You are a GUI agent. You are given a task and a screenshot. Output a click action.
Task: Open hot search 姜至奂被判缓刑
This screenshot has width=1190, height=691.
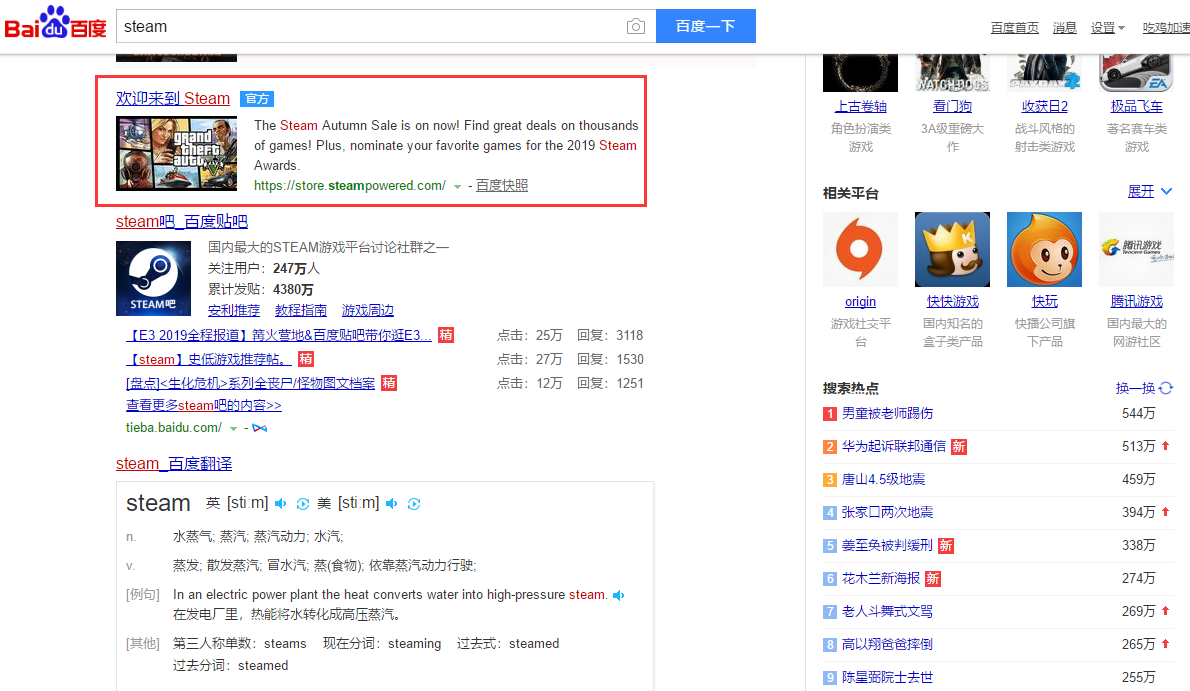(887, 545)
